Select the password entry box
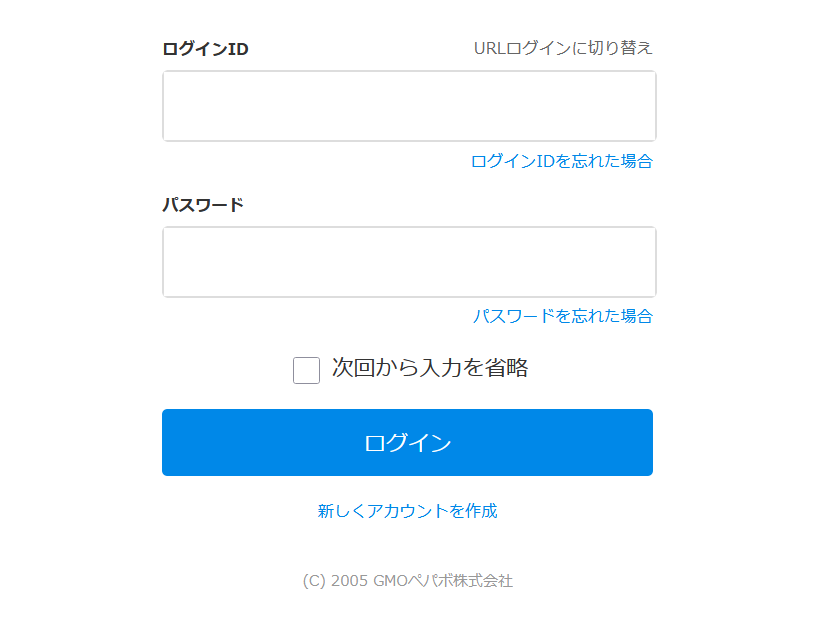 [409, 262]
